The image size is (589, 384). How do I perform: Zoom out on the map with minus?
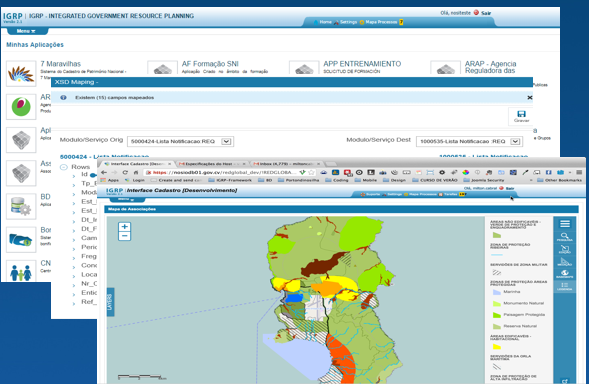[124, 236]
